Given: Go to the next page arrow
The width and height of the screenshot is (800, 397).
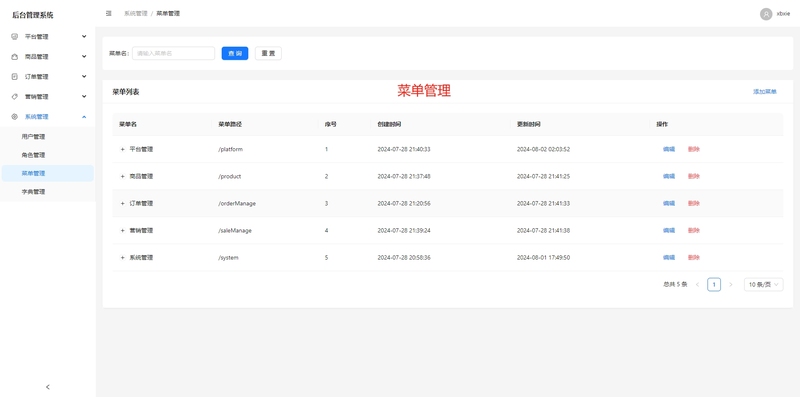Looking at the screenshot, I should 731,285.
